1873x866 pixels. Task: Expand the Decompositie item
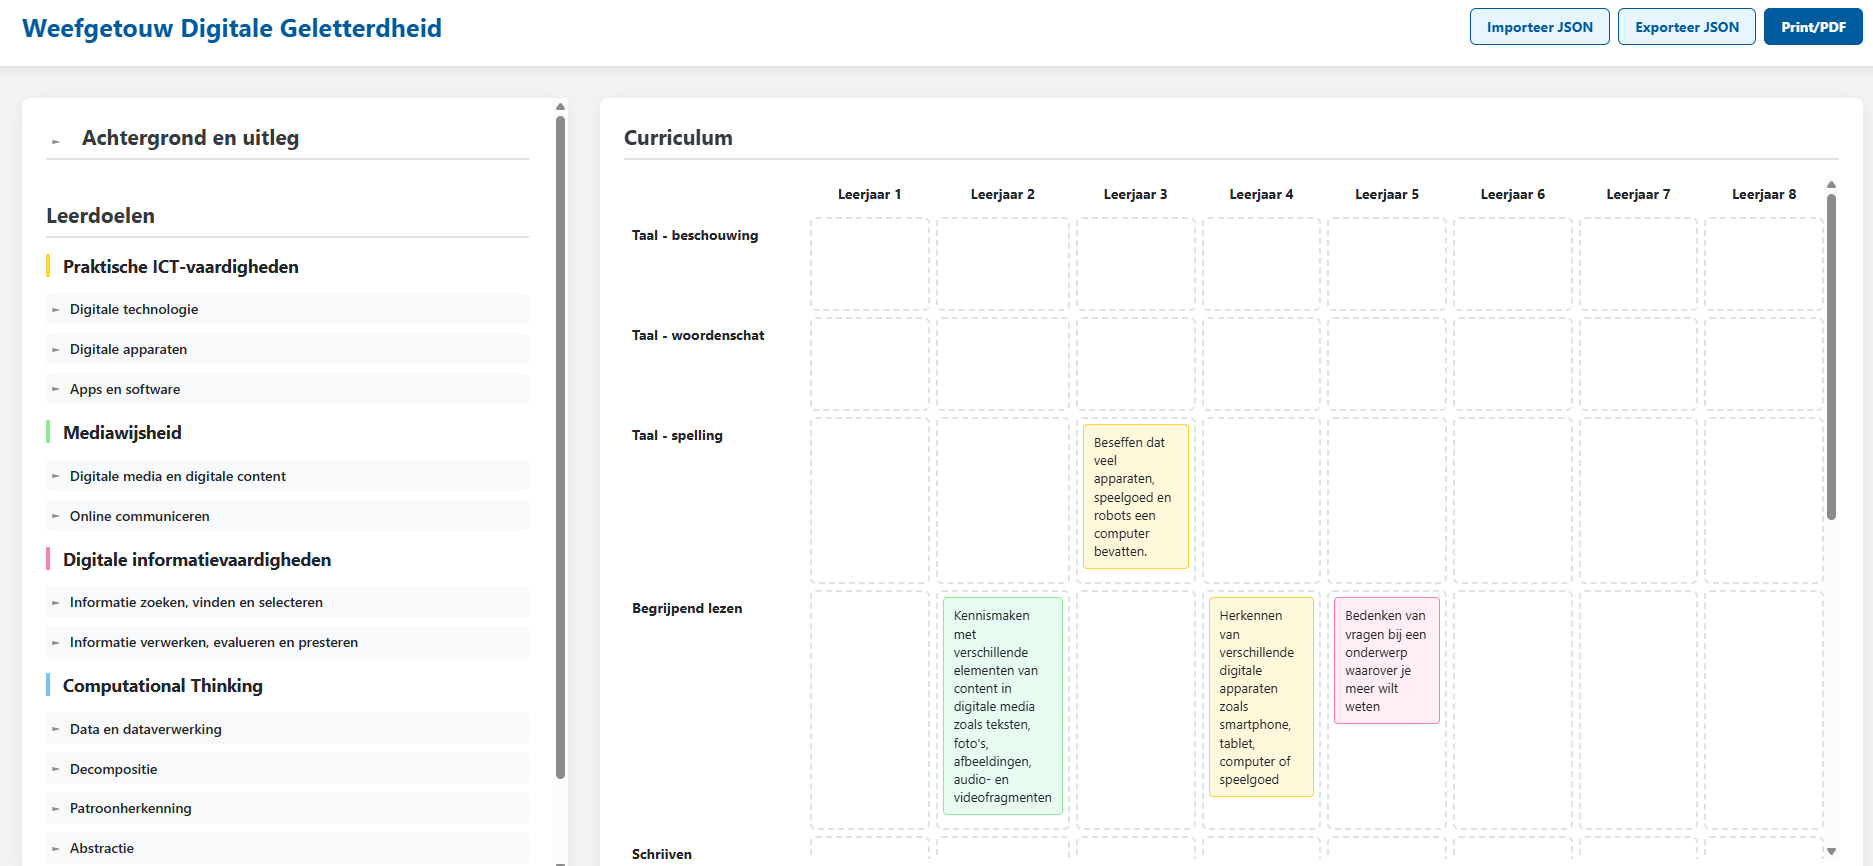(x=287, y=769)
